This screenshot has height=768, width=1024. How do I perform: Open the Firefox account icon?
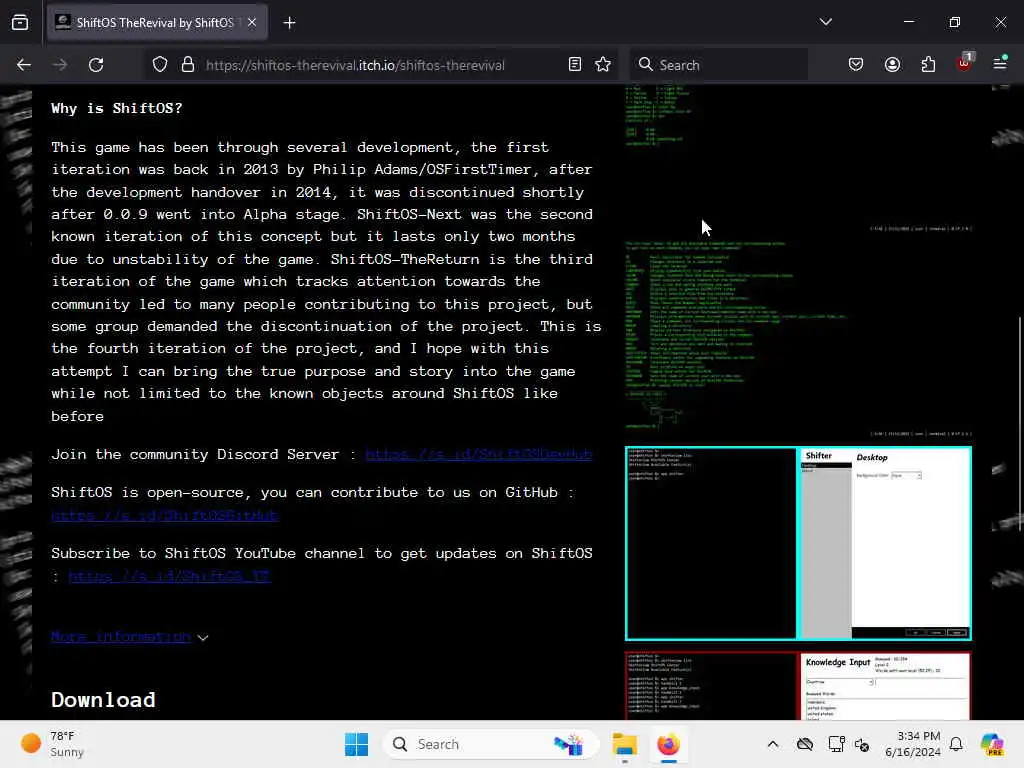(x=892, y=64)
